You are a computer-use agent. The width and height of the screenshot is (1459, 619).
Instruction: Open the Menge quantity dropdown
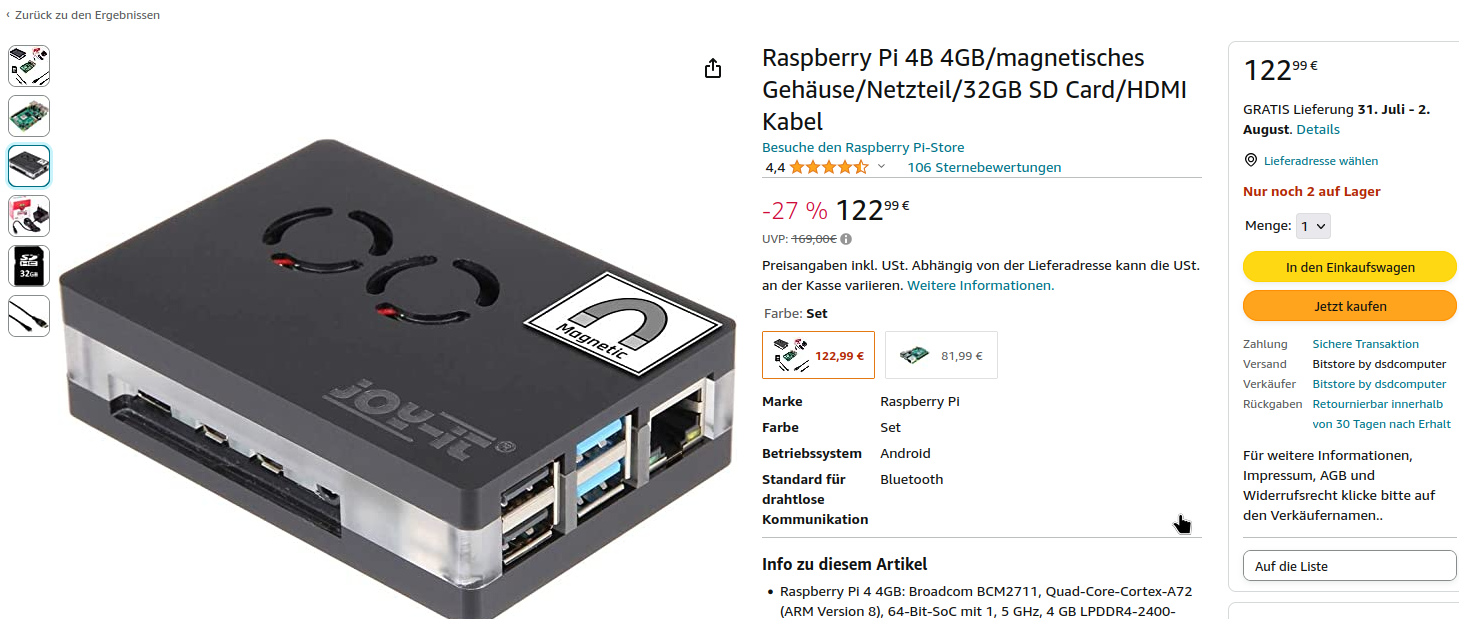click(x=1314, y=226)
